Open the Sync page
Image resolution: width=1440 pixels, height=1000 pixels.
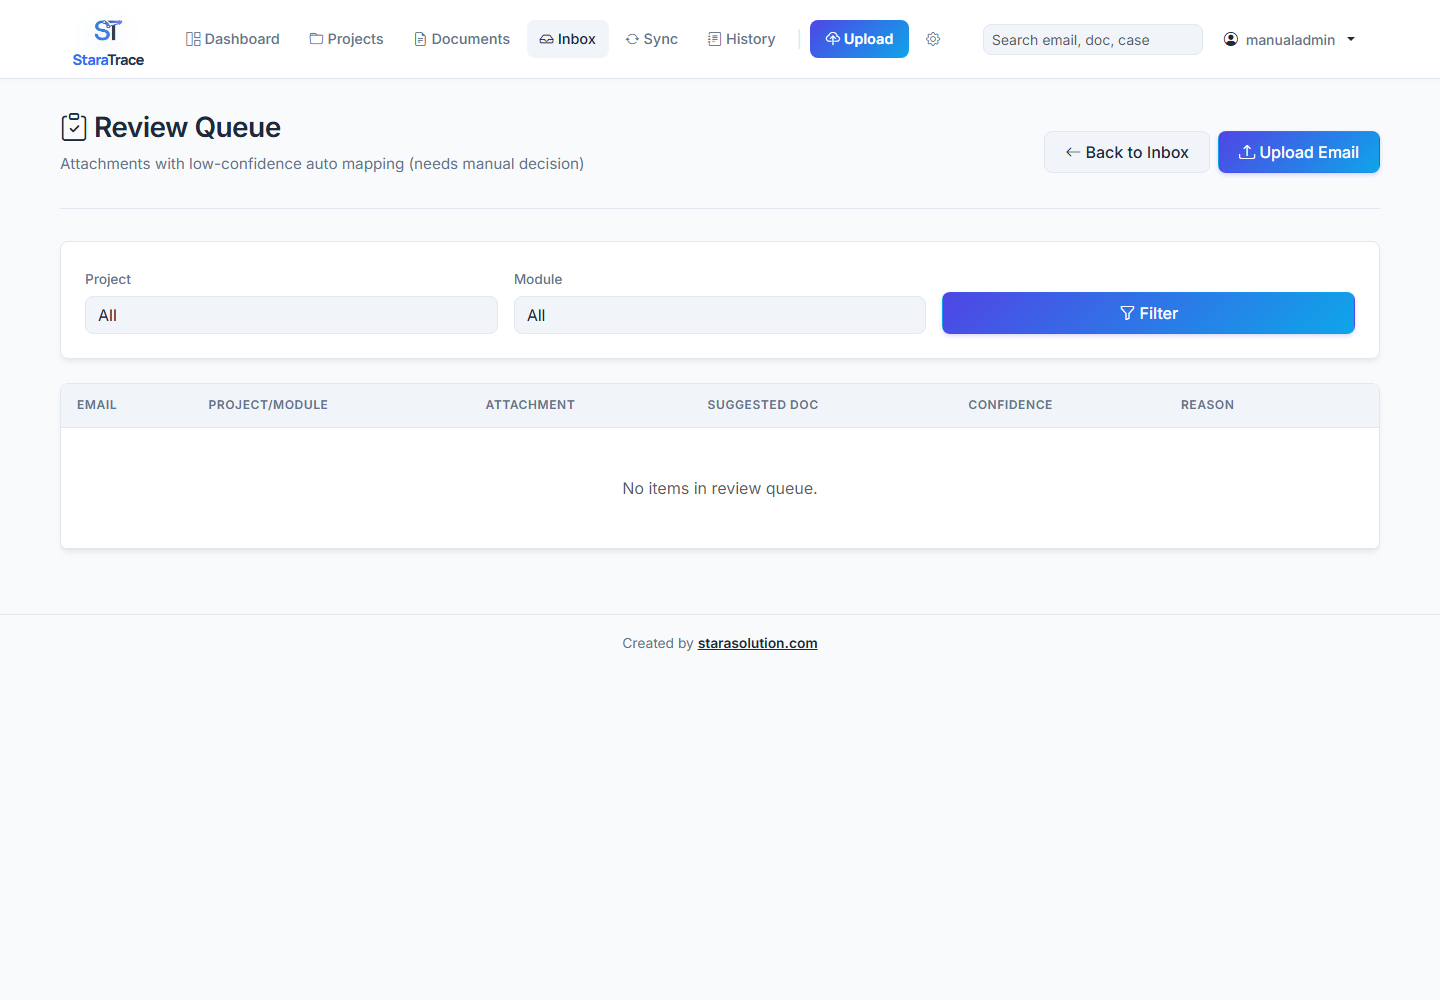(x=652, y=39)
